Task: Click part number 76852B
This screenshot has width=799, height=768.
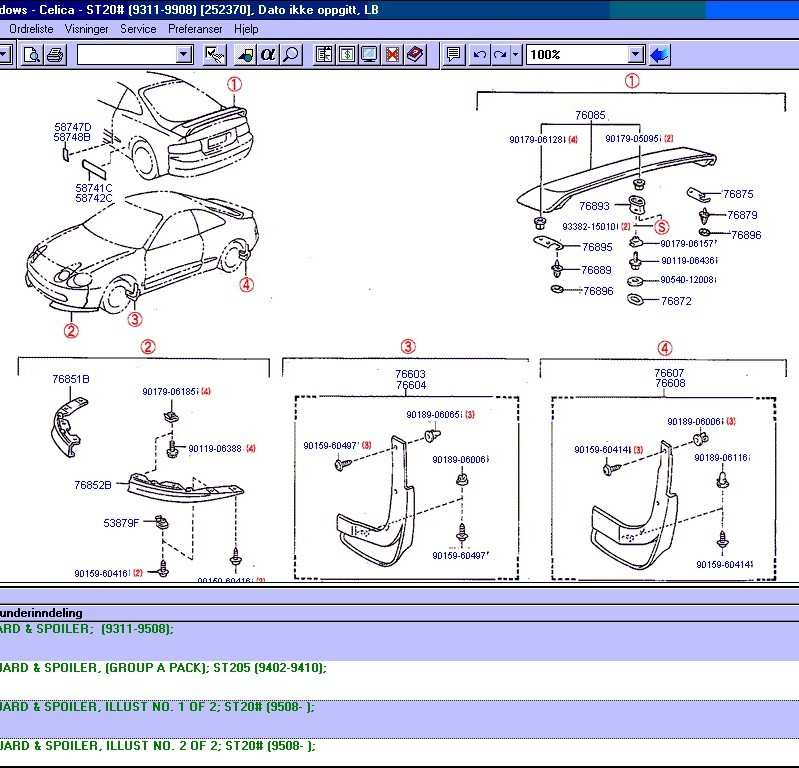Action: (x=93, y=485)
